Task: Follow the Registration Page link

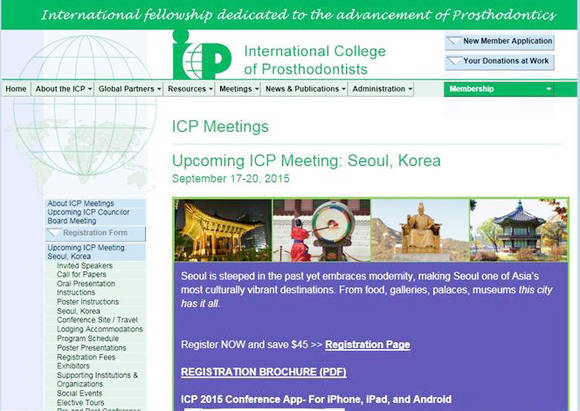Action: pyautogui.click(x=367, y=345)
